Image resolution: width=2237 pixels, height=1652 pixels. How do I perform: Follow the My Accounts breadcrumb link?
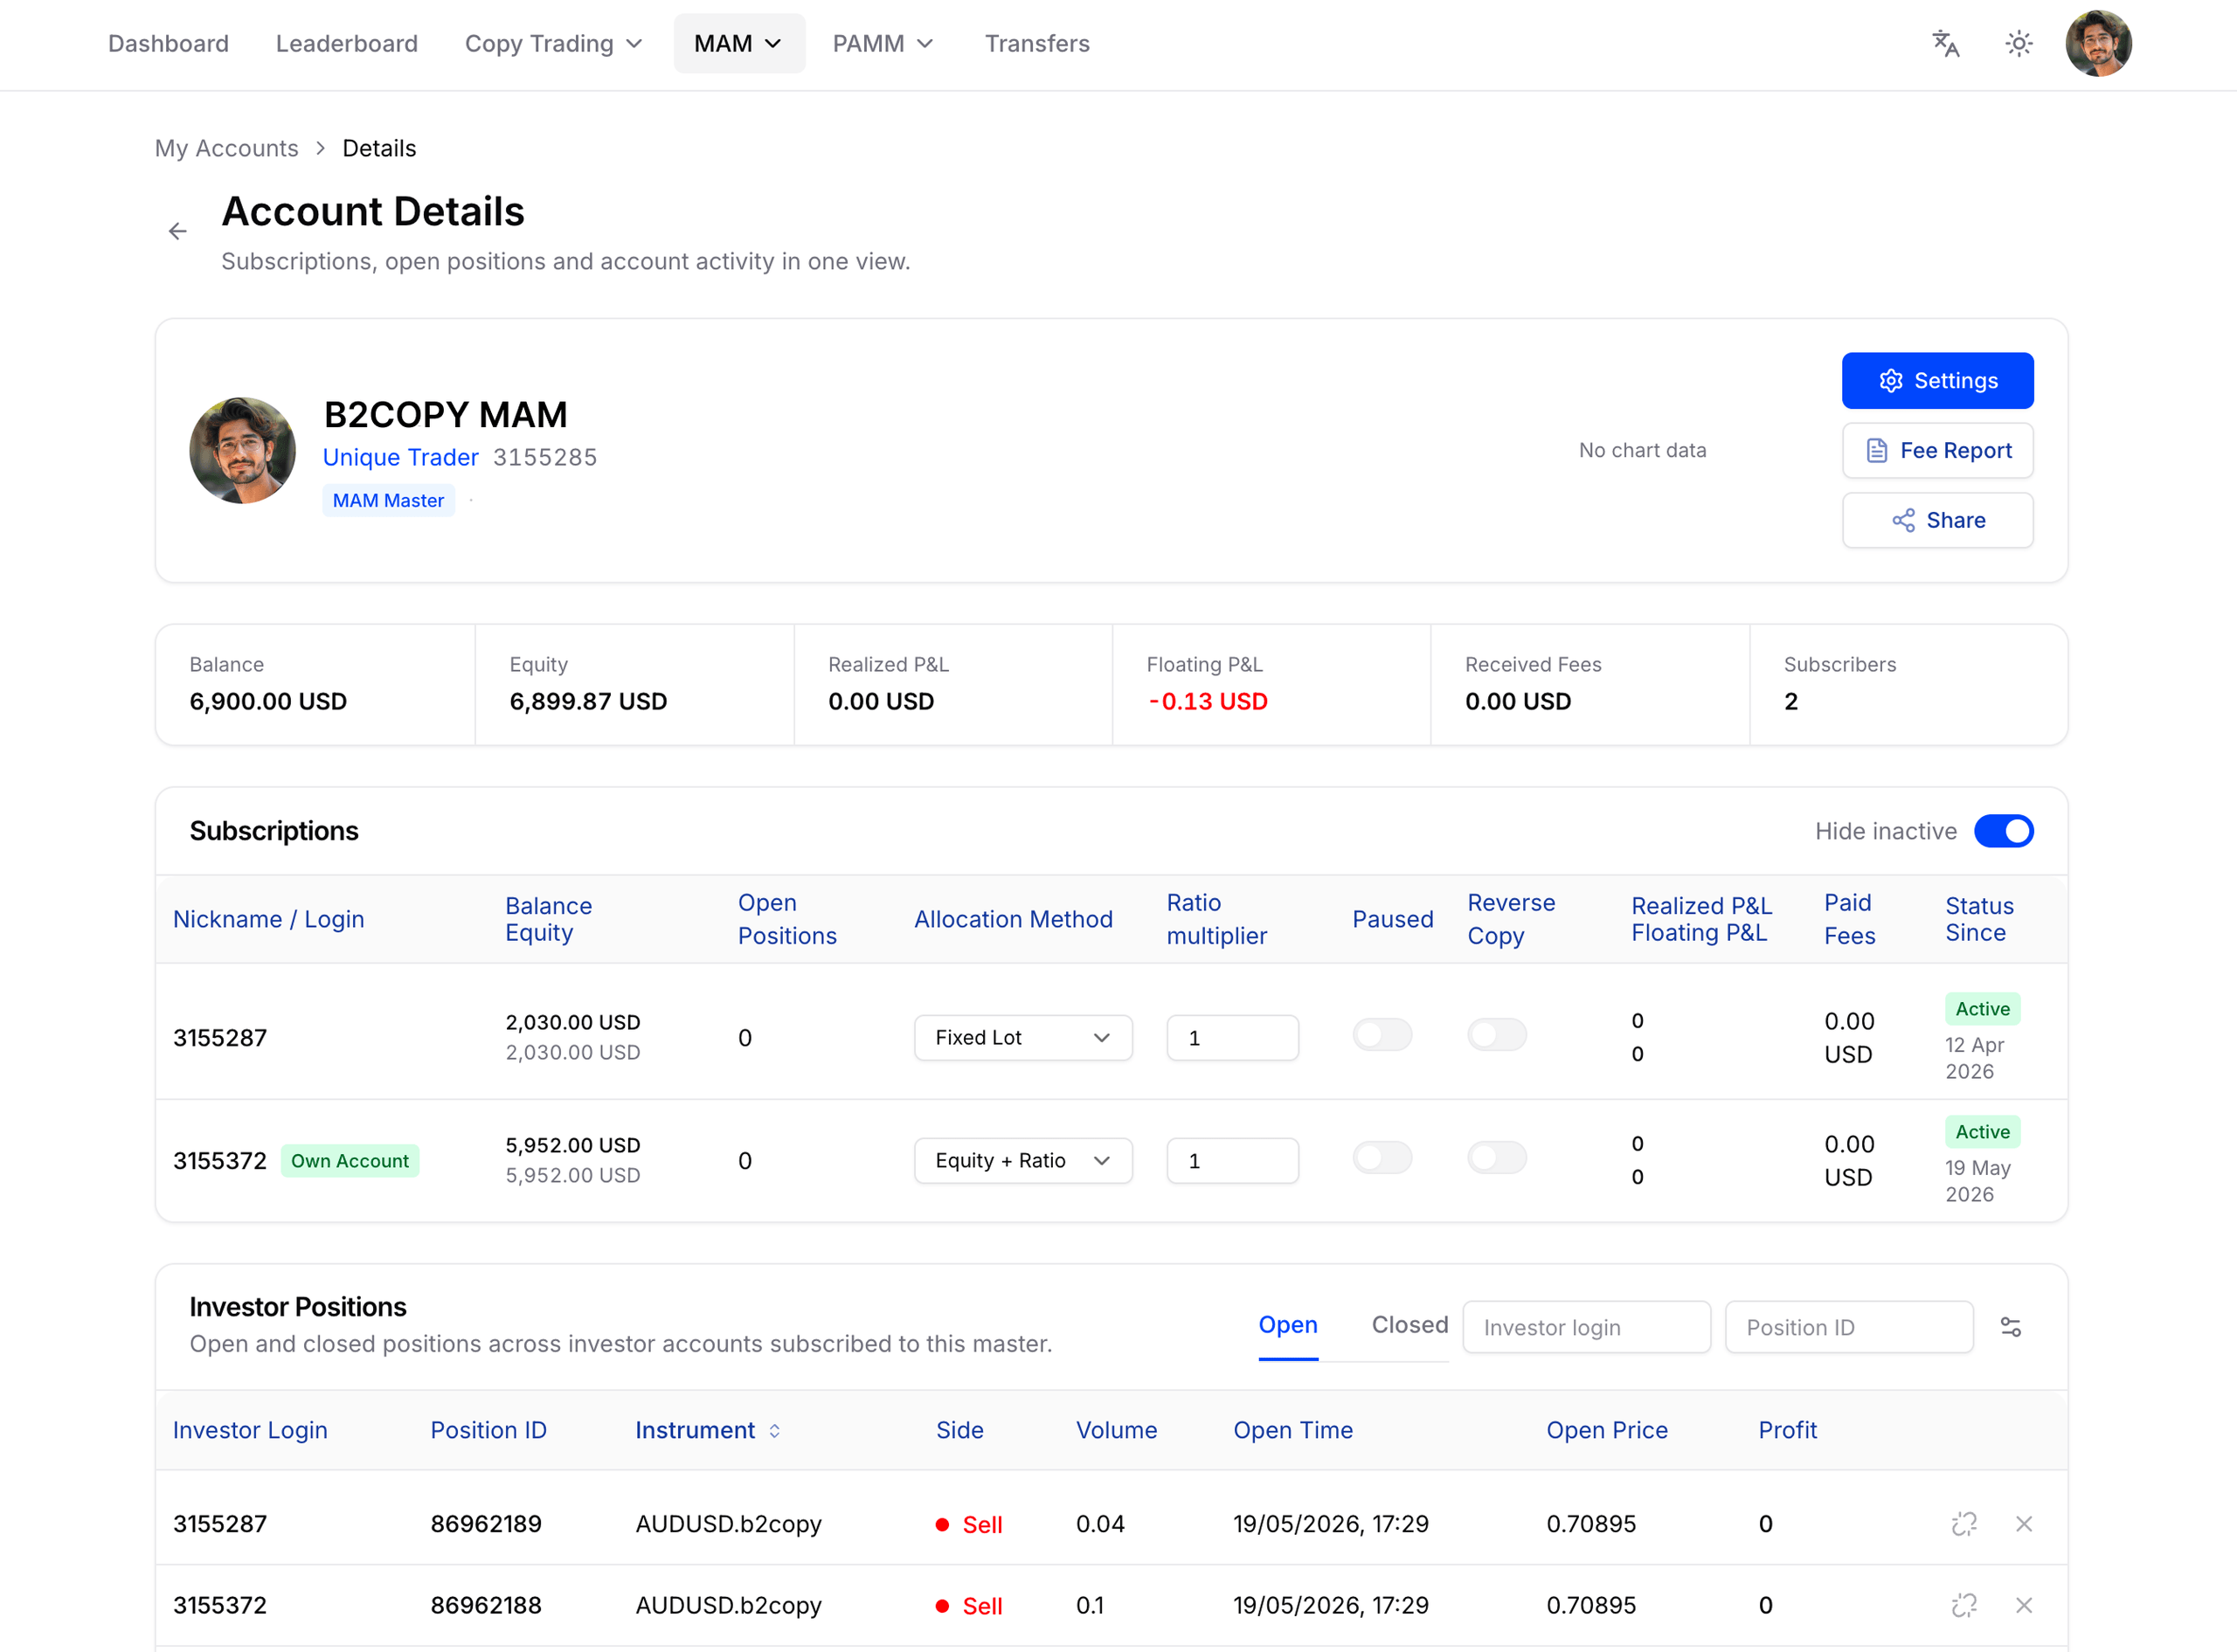226,148
